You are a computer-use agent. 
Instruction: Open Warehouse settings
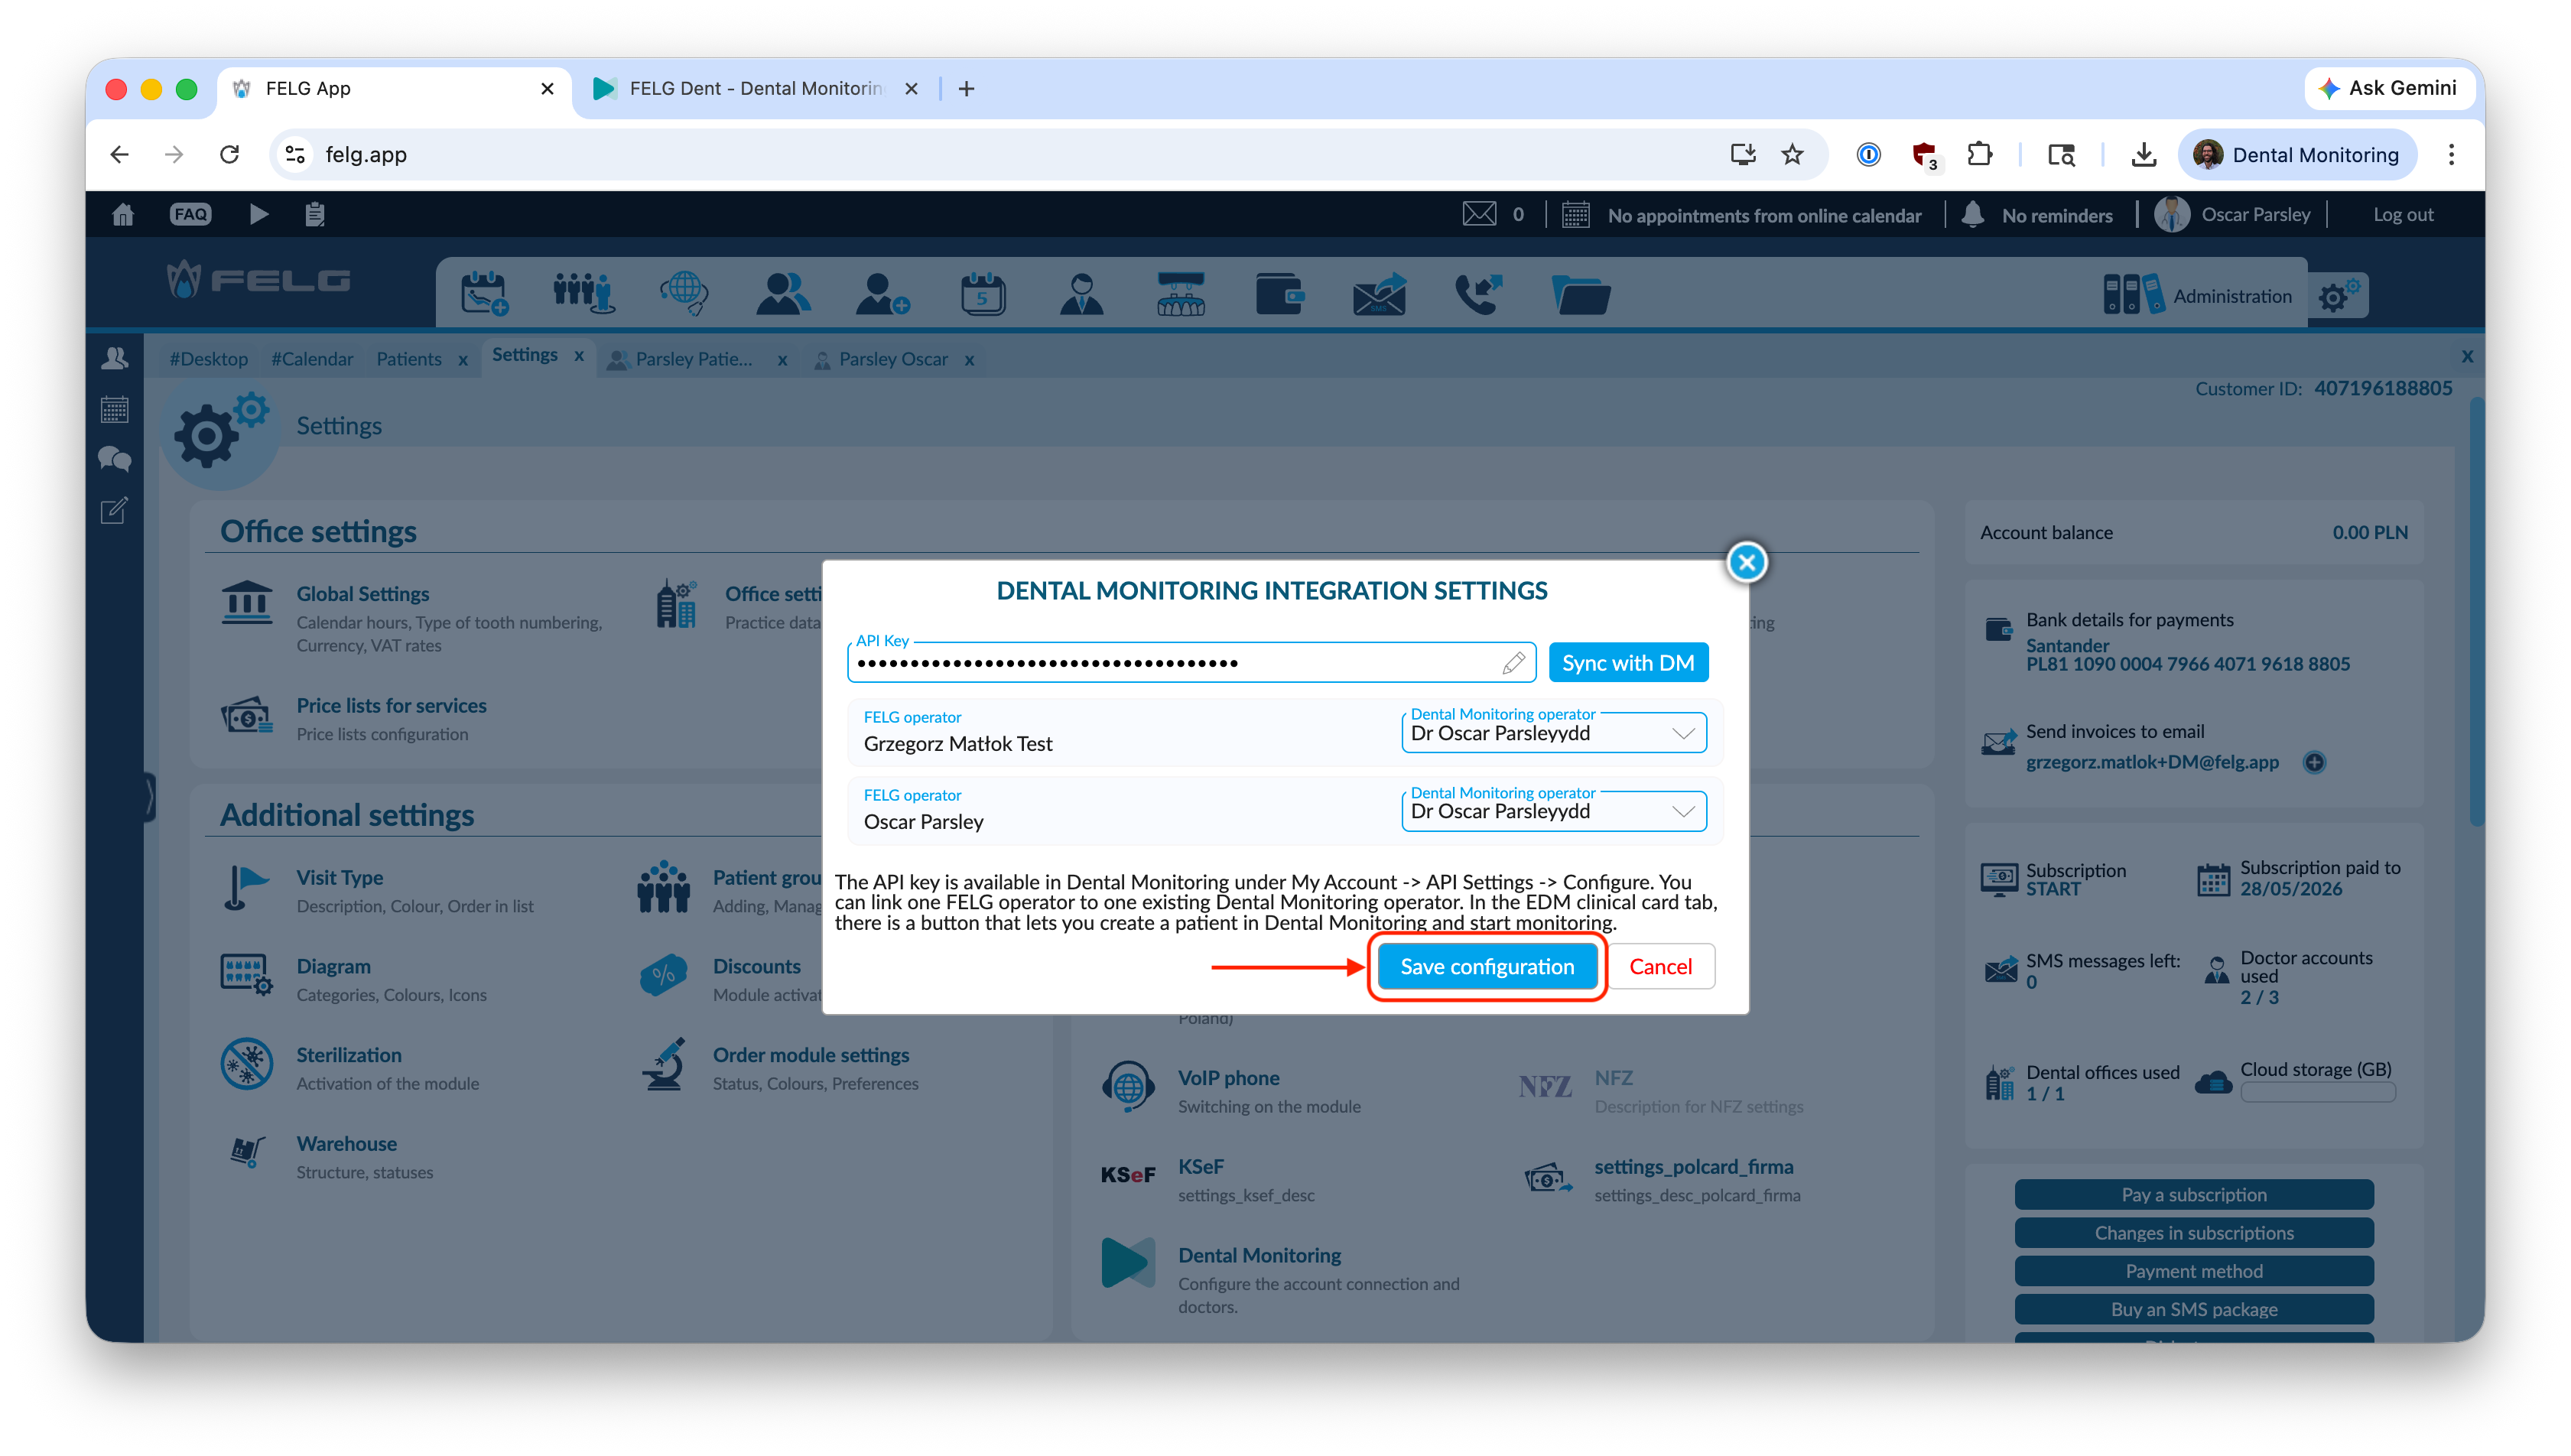click(346, 1144)
